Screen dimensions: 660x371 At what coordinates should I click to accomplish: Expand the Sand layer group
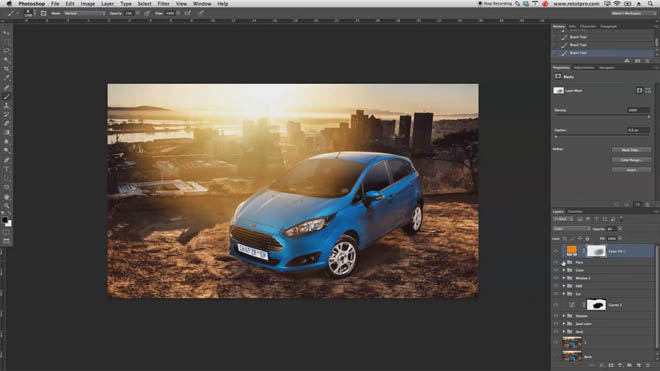[x=564, y=332]
